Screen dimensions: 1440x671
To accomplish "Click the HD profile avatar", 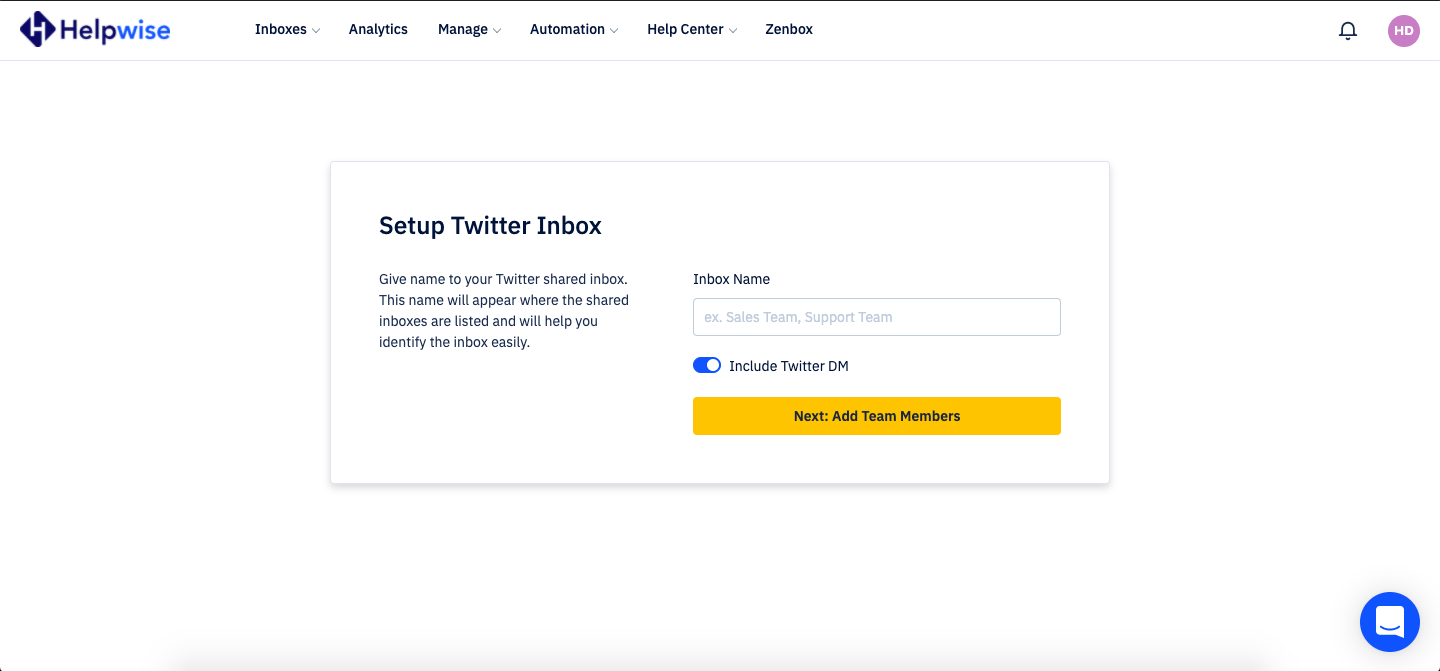I will click(x=1403, y=31).
